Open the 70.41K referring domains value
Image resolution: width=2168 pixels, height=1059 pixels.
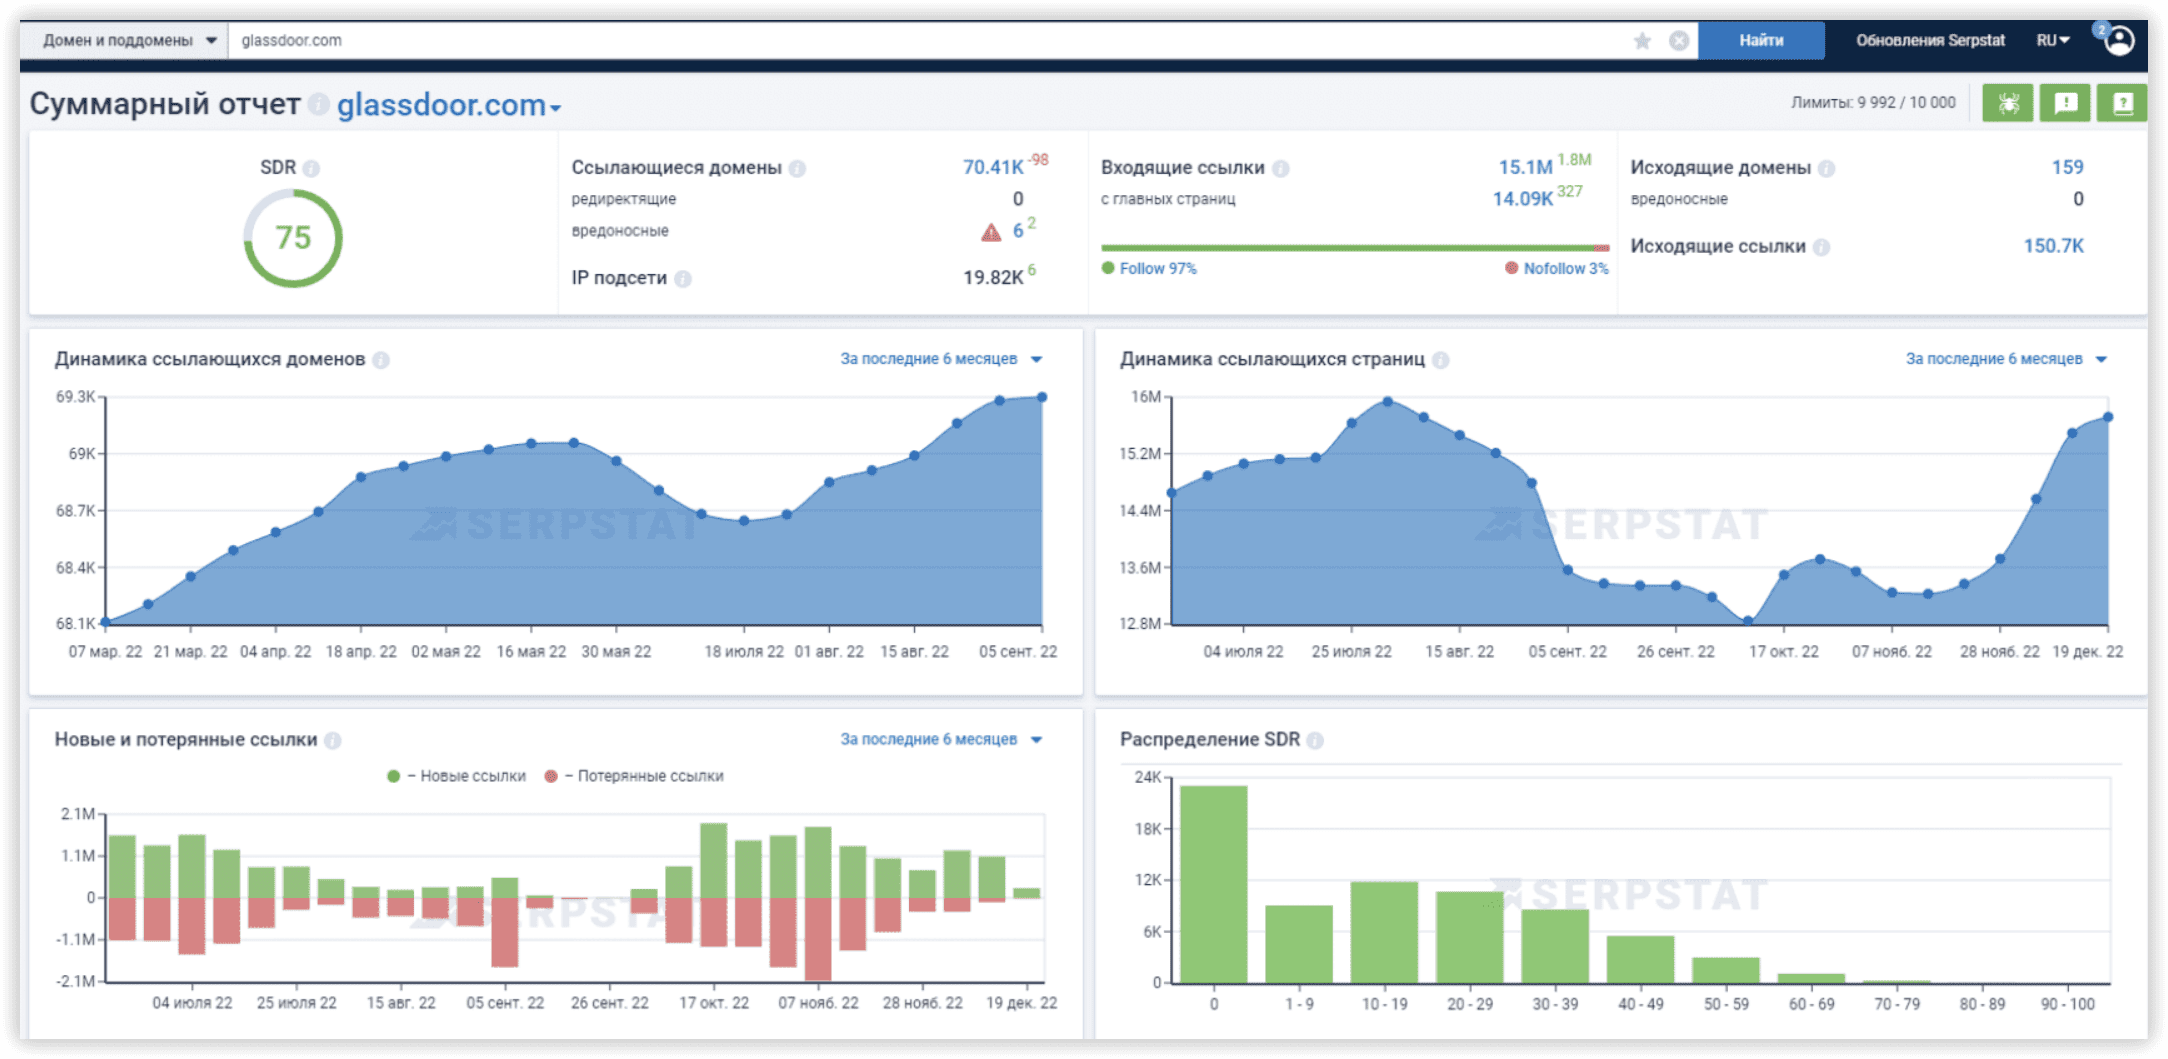coord(993,167)
